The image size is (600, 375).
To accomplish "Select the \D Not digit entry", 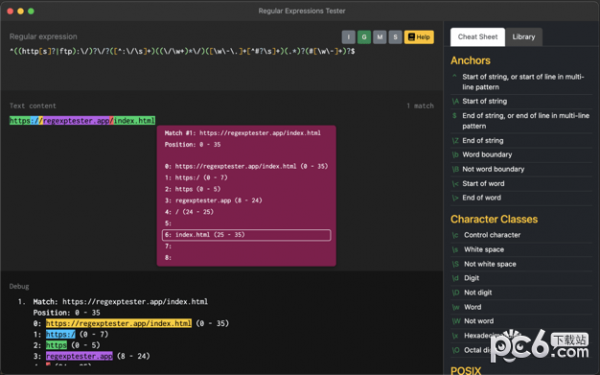I will [x=521, y=293].
